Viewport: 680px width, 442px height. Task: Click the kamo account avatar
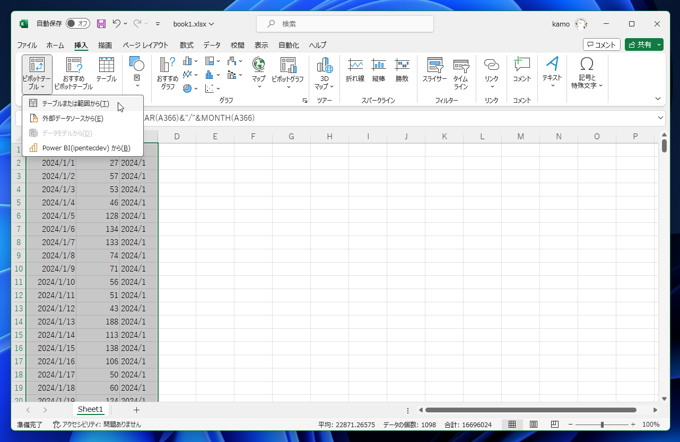tap(581, 24)
